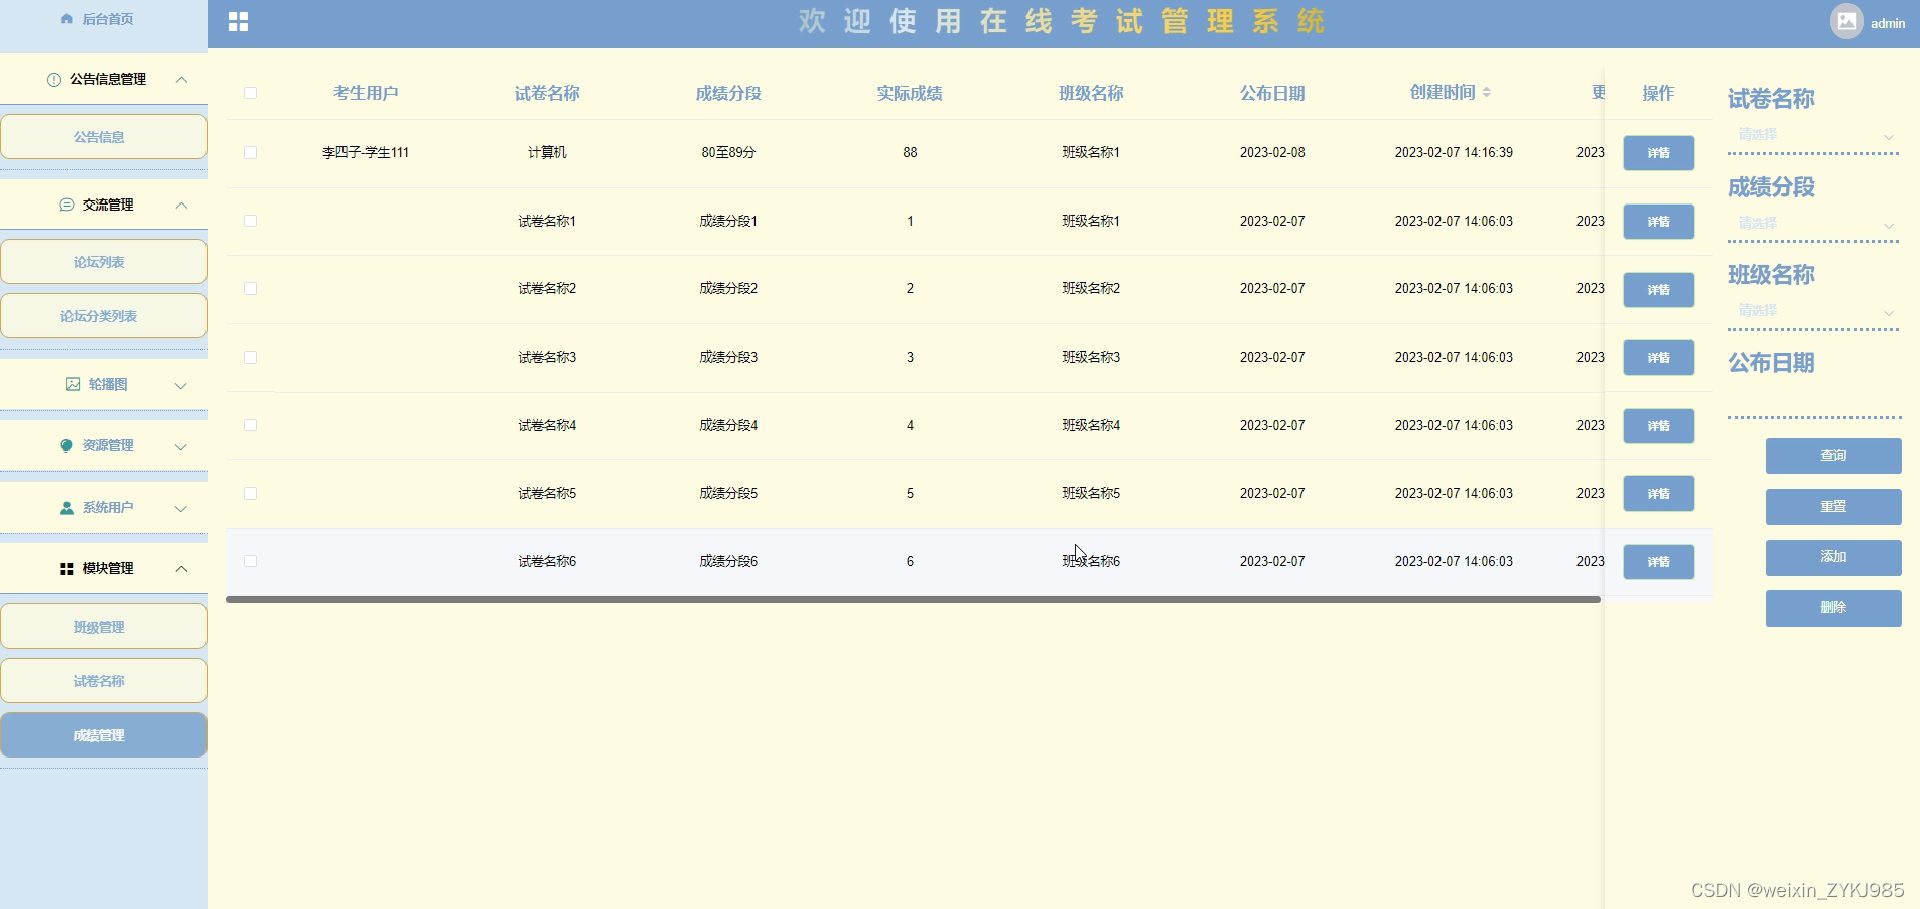Click the chat bubble icon beside 交流管理

coord(67,205)
